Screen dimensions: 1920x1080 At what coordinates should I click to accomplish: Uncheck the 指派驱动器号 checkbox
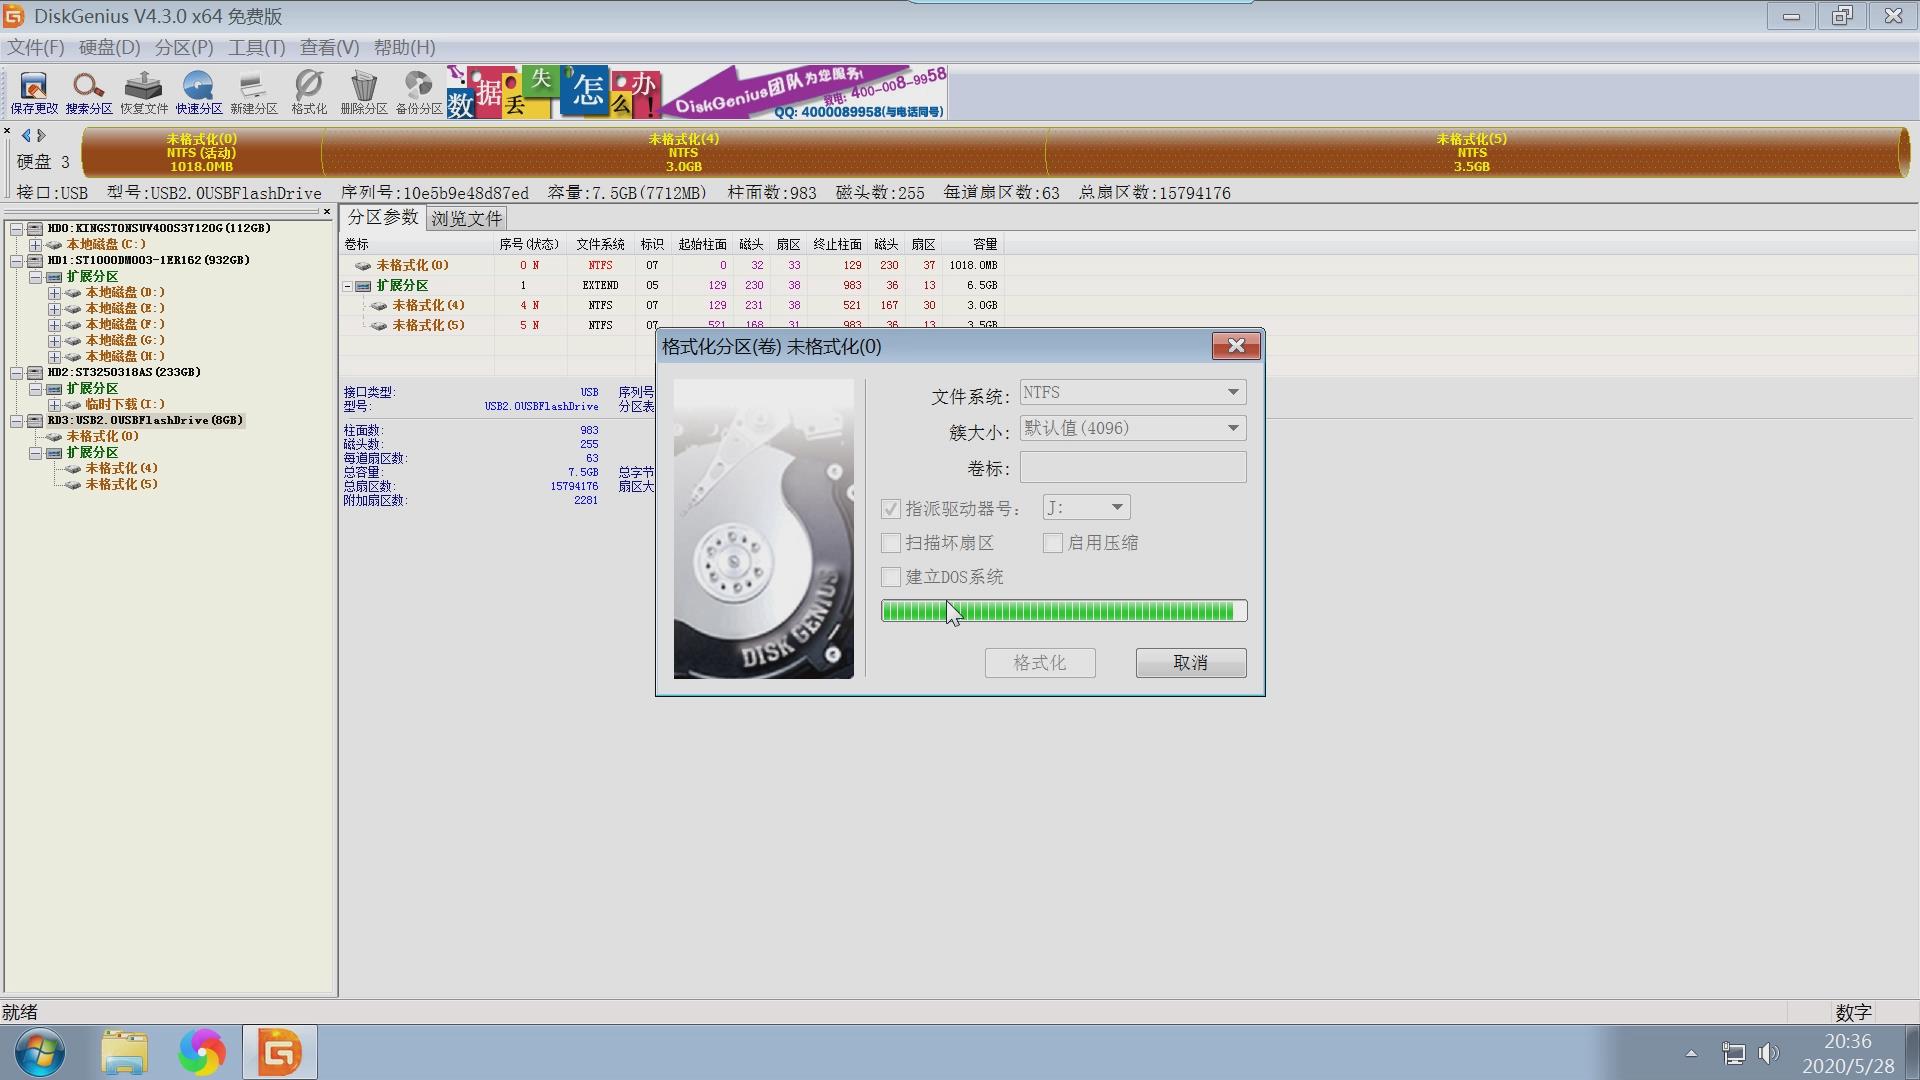tap(890, 508)
